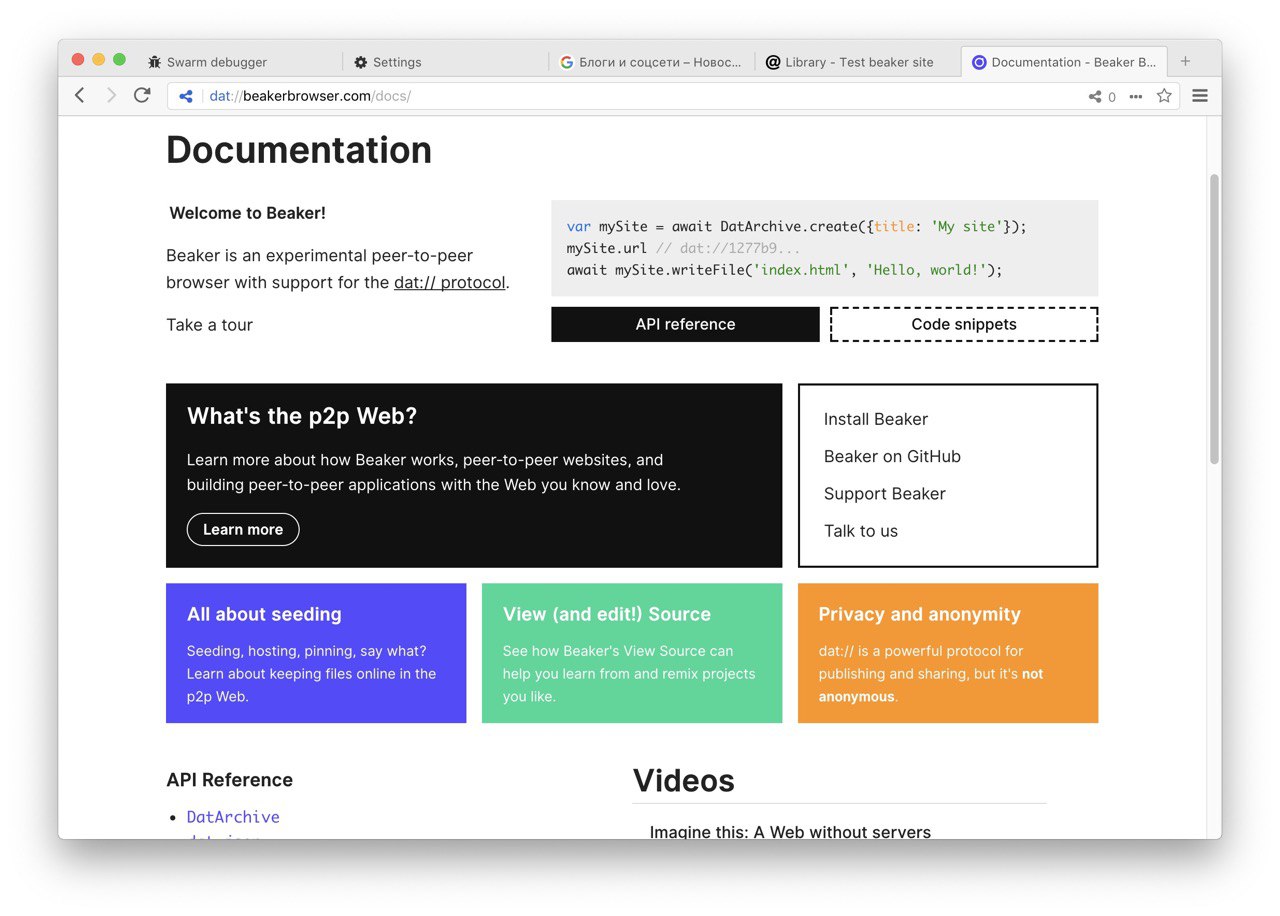Open the View (and edit!) Source card
Screen dimensions: 1280x916
[632, 653]
